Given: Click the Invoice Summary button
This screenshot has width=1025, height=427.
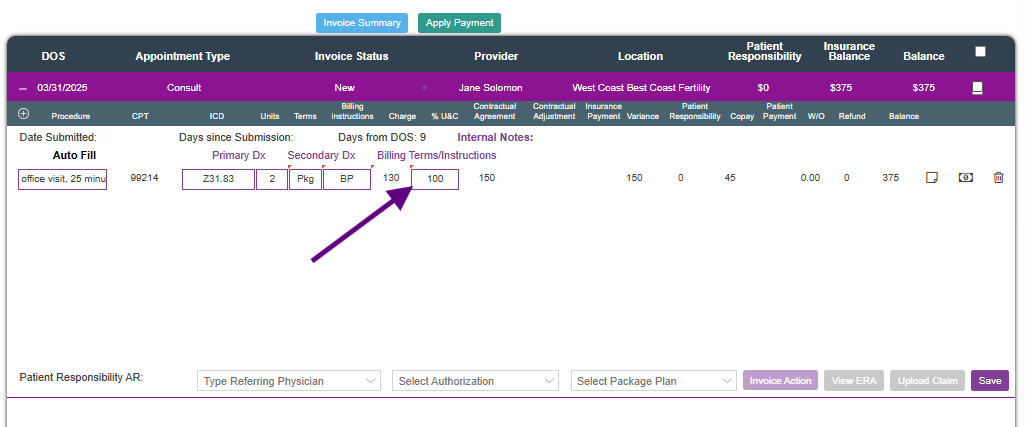Looking at the screenshot, I should tap(362, 22).
